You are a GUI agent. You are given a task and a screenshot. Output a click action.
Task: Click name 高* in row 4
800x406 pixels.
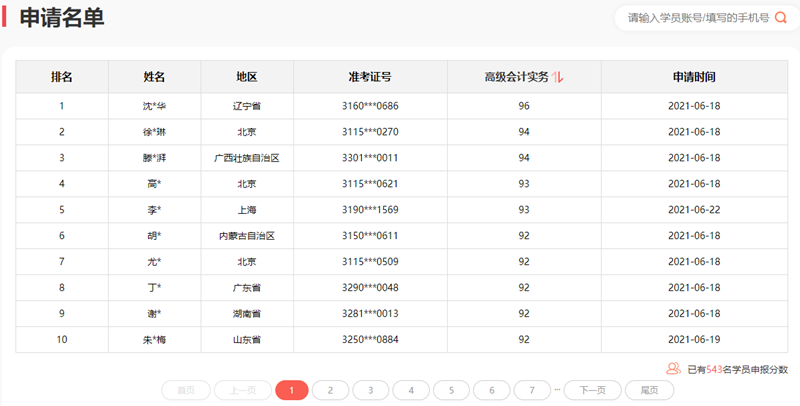(154, 184)
